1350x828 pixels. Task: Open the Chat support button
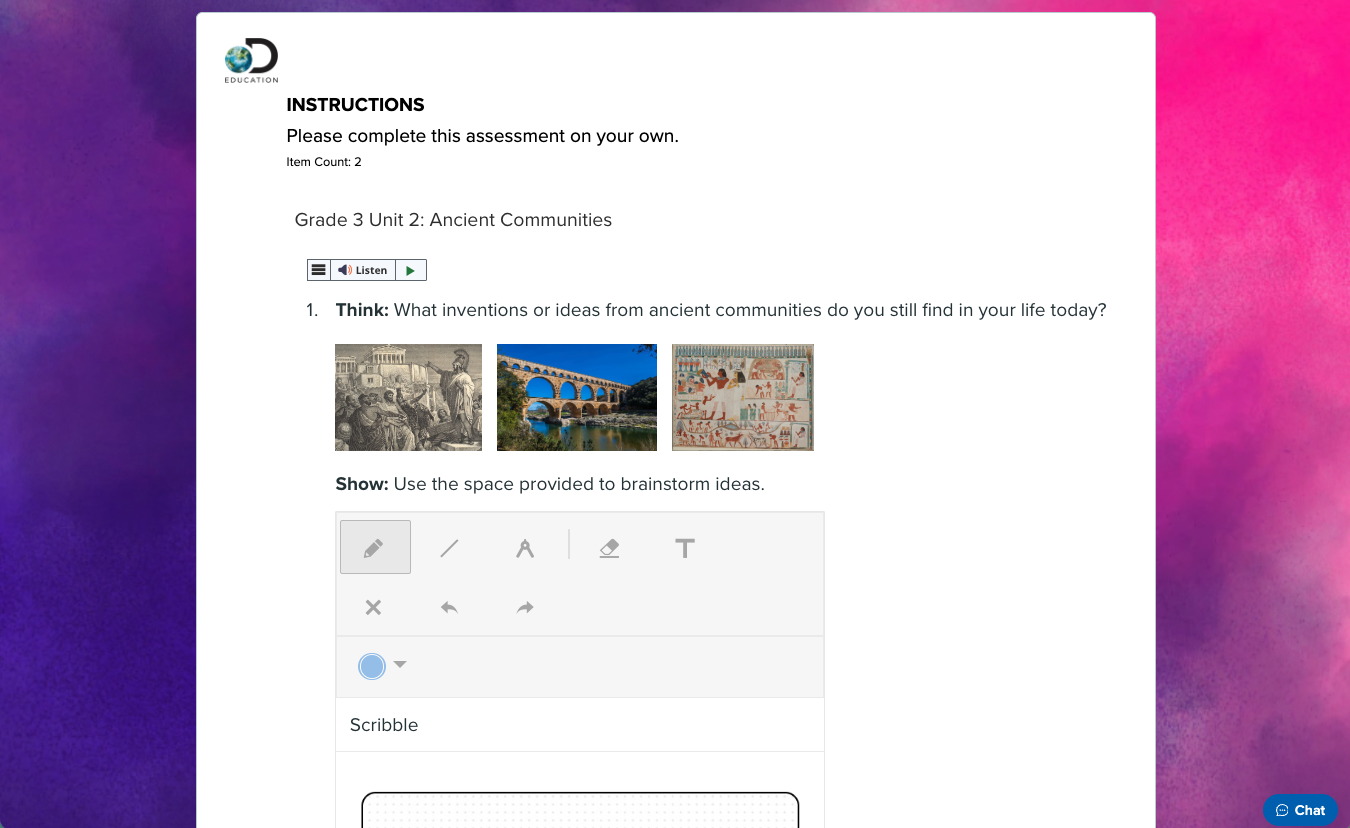click(x=1300, y=810)
